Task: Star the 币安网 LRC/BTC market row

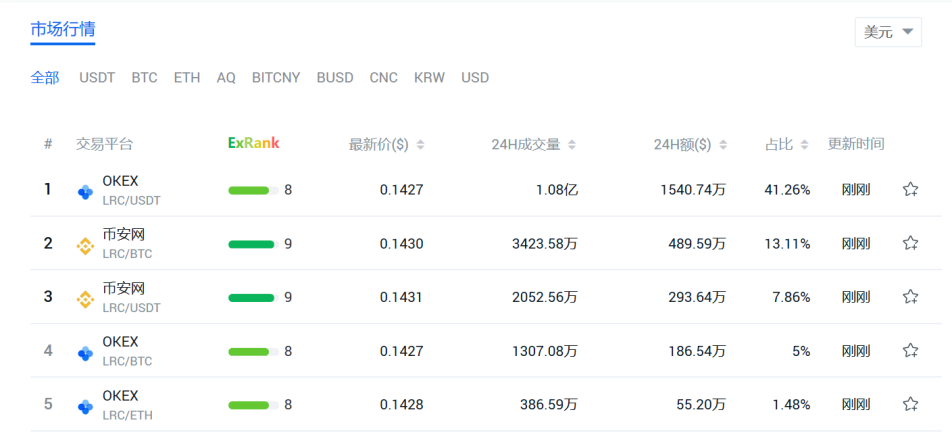Action: 910,244
